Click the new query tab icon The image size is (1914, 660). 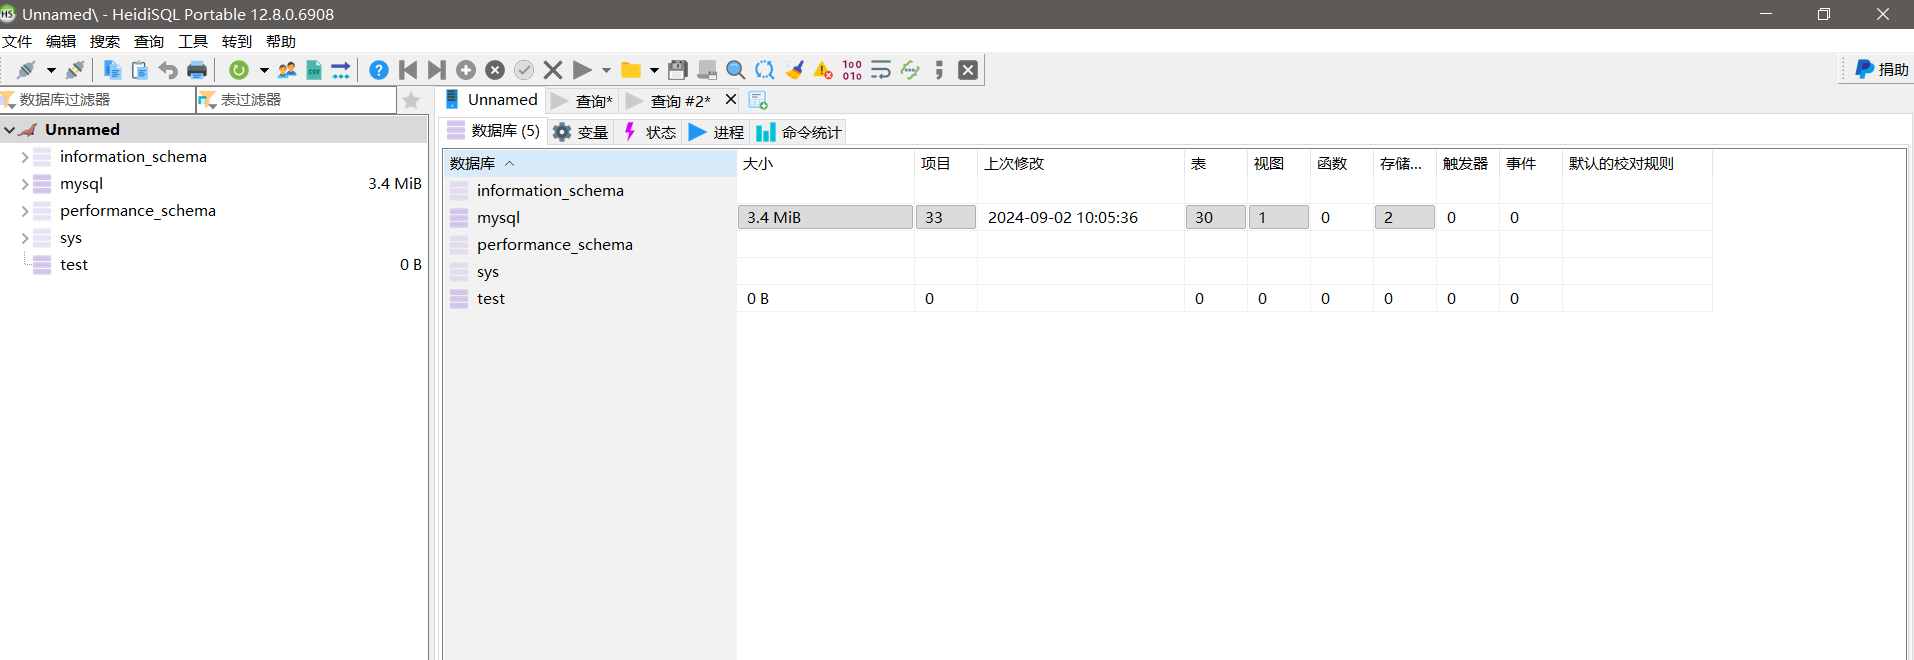click(x=758, y=101)
